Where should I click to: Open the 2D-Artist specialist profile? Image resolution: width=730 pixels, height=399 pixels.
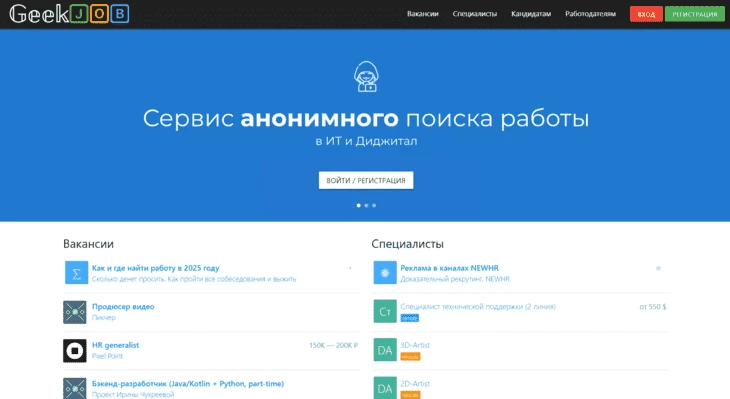pos(415,384)
